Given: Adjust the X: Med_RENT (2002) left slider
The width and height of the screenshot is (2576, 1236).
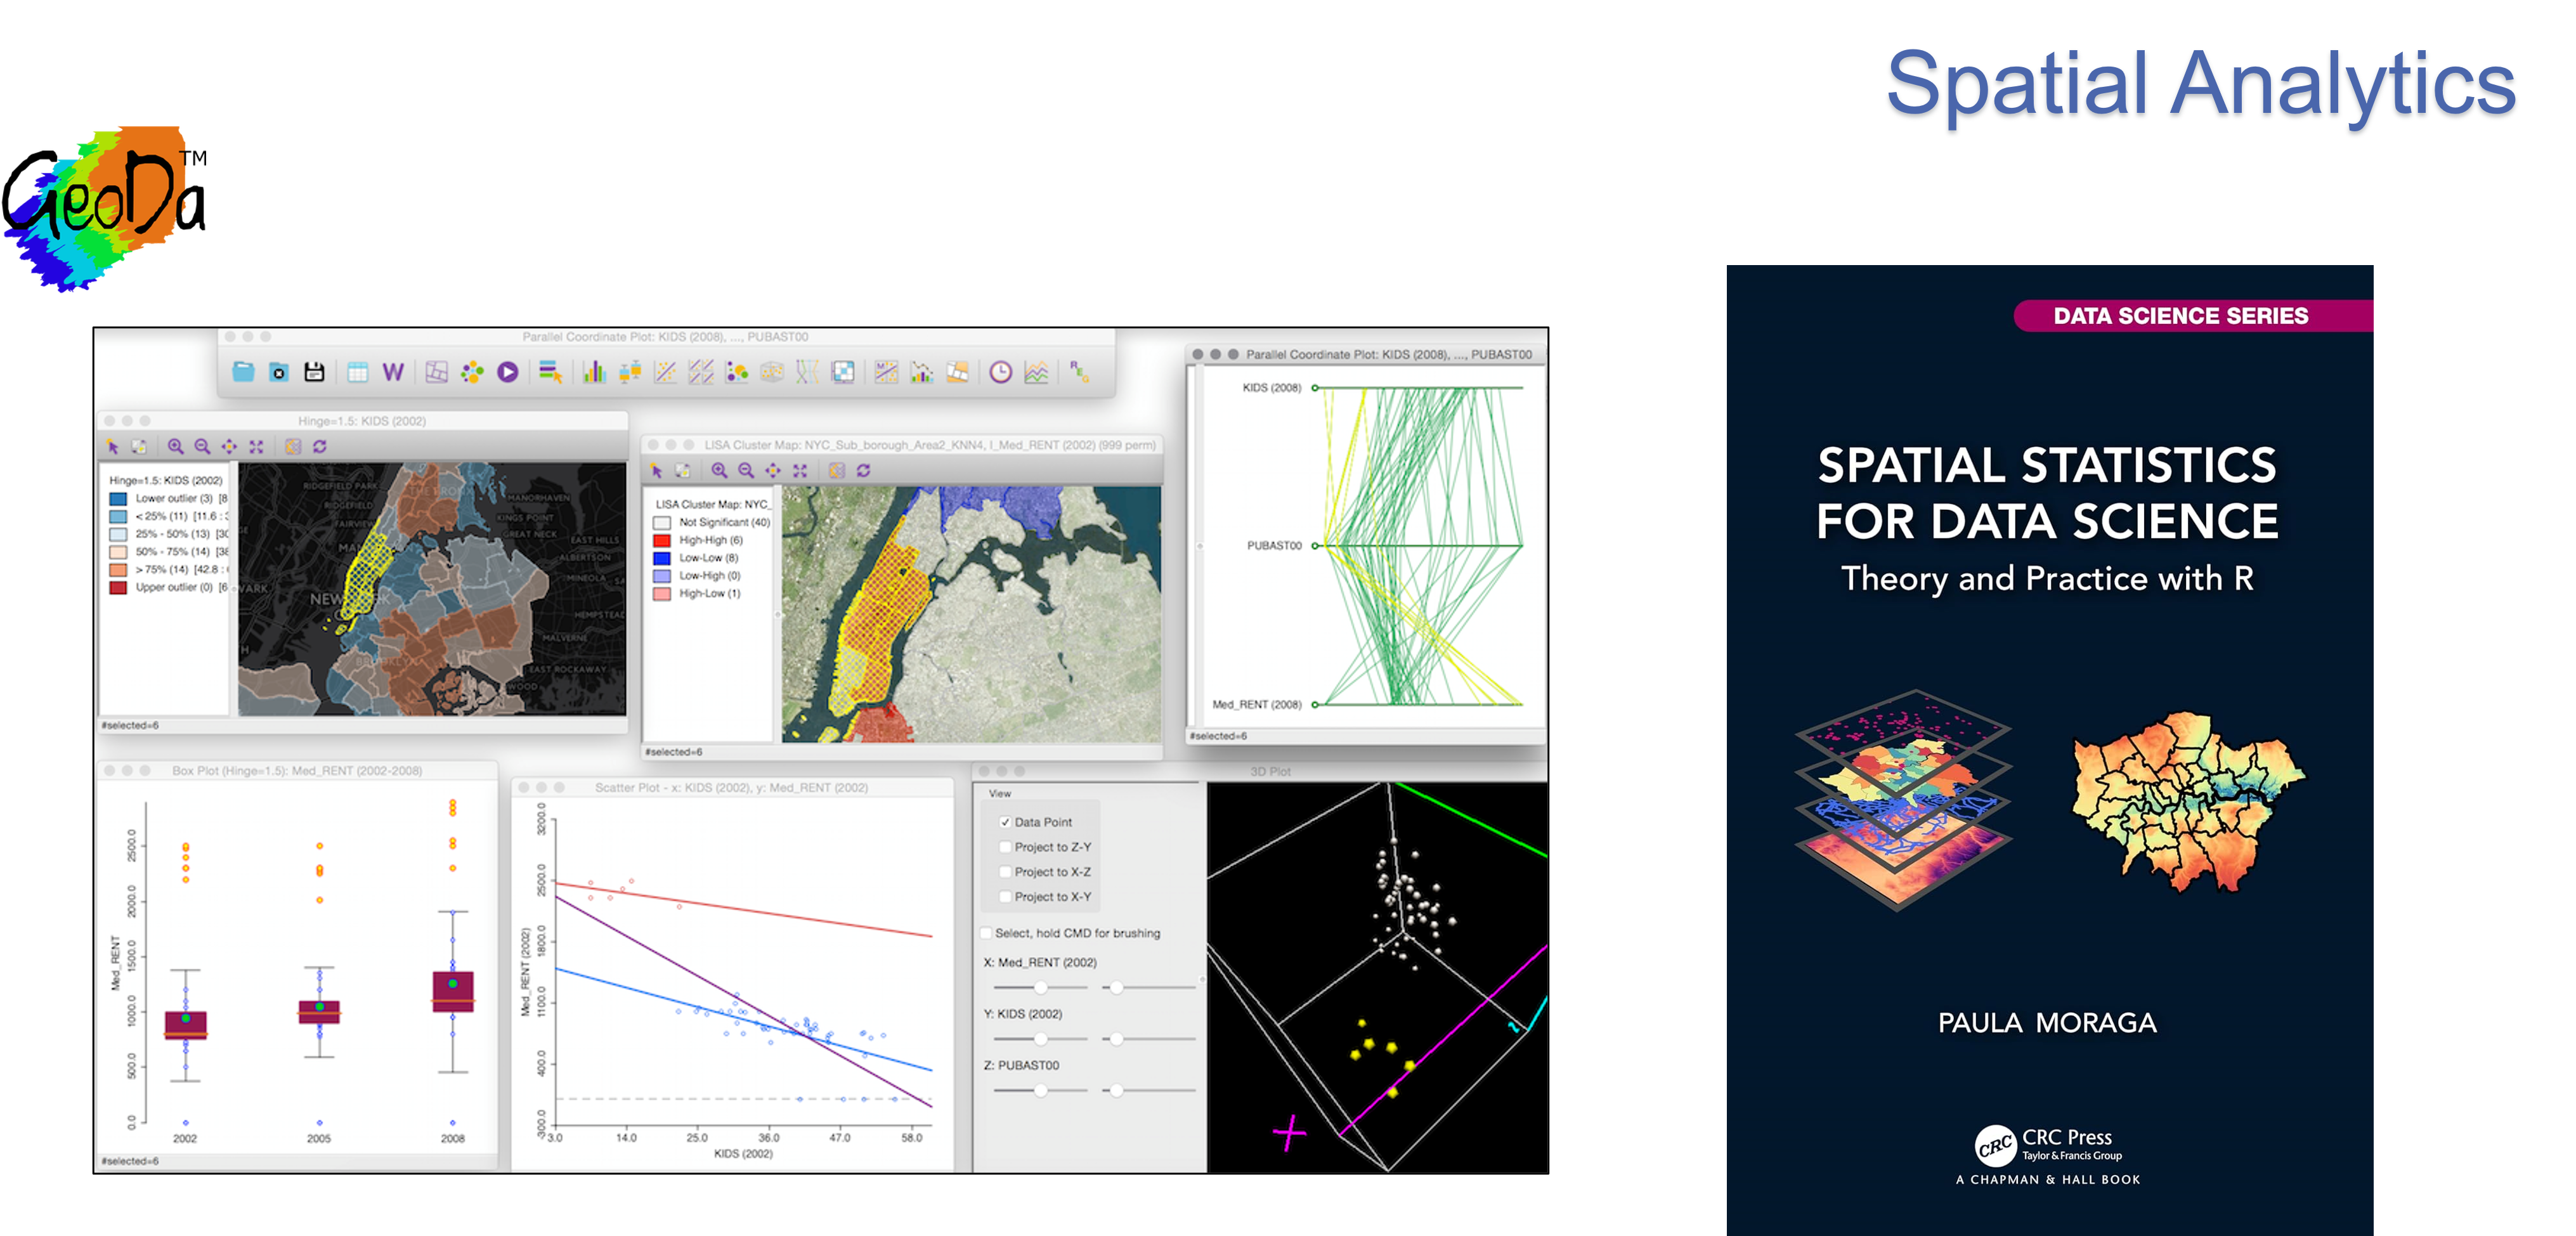Looking at the screenshot, I should pyautogui.click(x=1040, y=987).
